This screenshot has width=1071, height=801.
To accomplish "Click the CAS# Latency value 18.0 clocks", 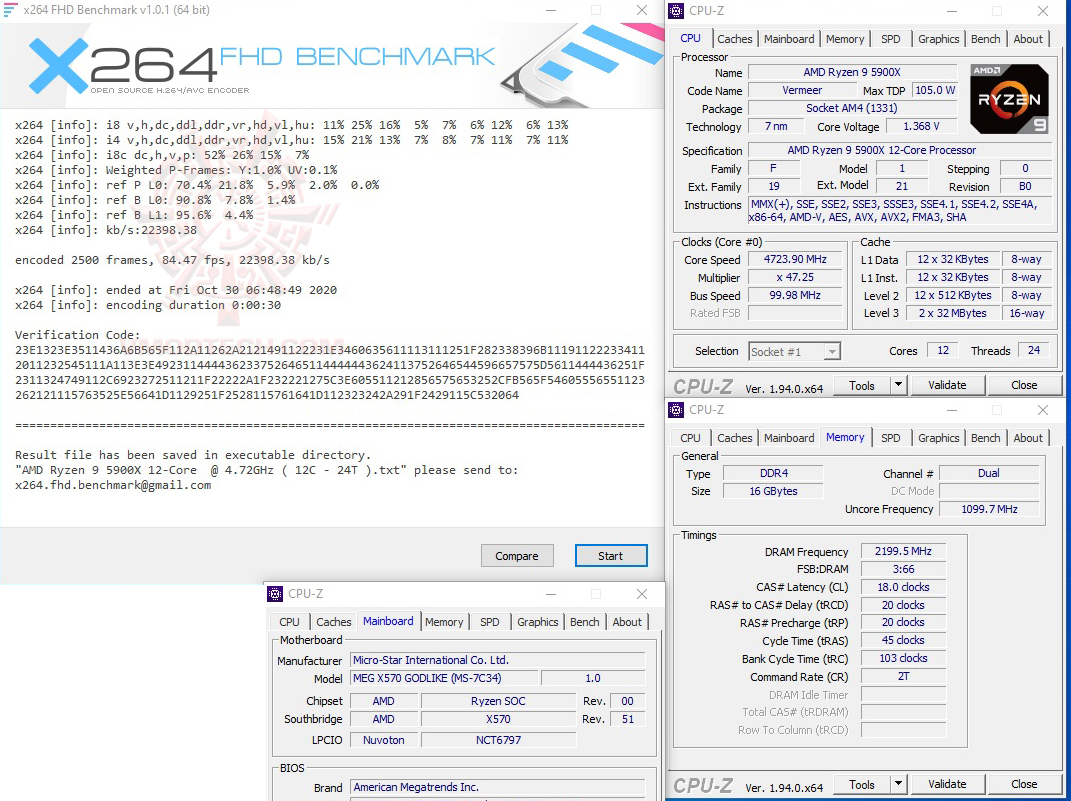I will click(x=903, y=587).
